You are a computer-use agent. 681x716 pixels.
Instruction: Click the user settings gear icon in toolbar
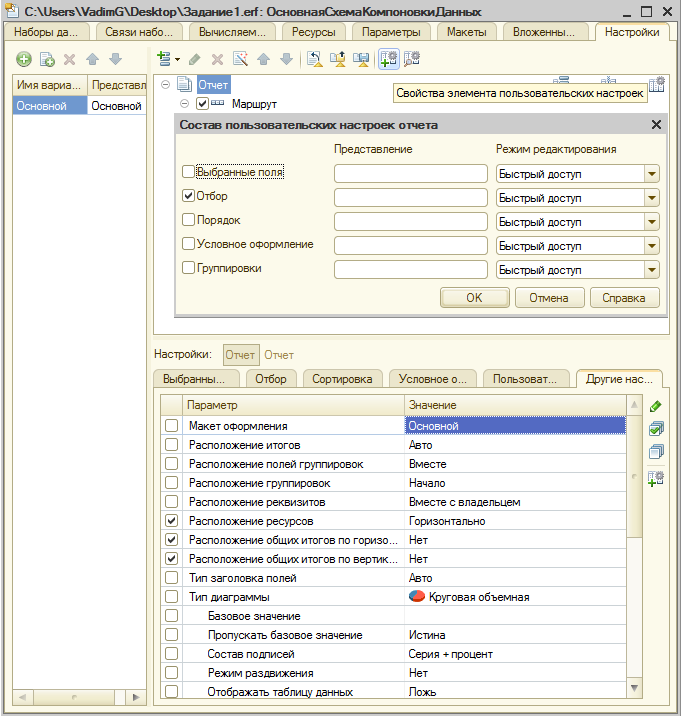point(411,60)
